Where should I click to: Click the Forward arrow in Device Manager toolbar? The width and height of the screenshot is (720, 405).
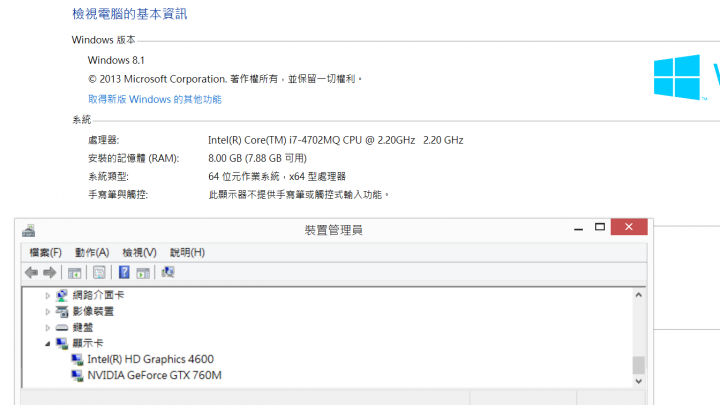coord(50,273)
